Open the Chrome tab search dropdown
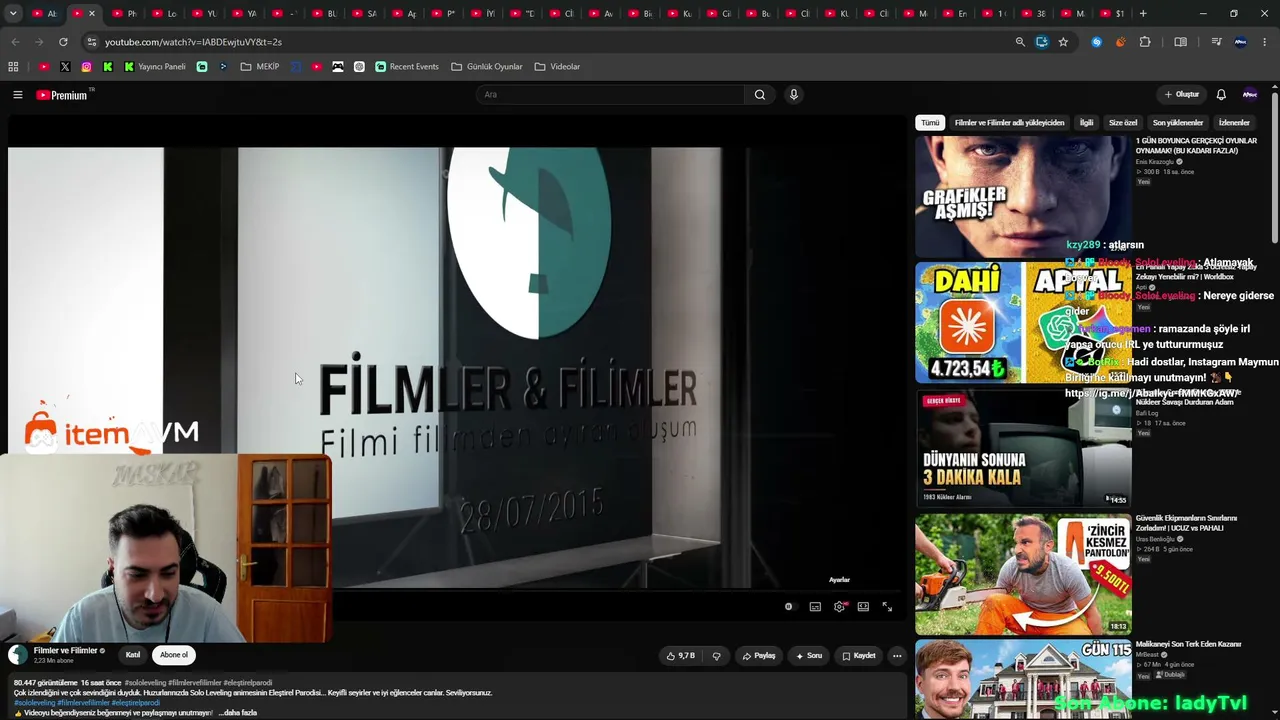Image resolution: width=1280 pixels, height=720 pixels. (13, 14)
